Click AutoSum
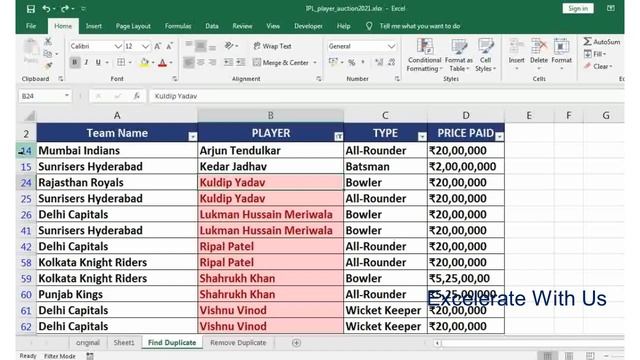 click(602, 42)
